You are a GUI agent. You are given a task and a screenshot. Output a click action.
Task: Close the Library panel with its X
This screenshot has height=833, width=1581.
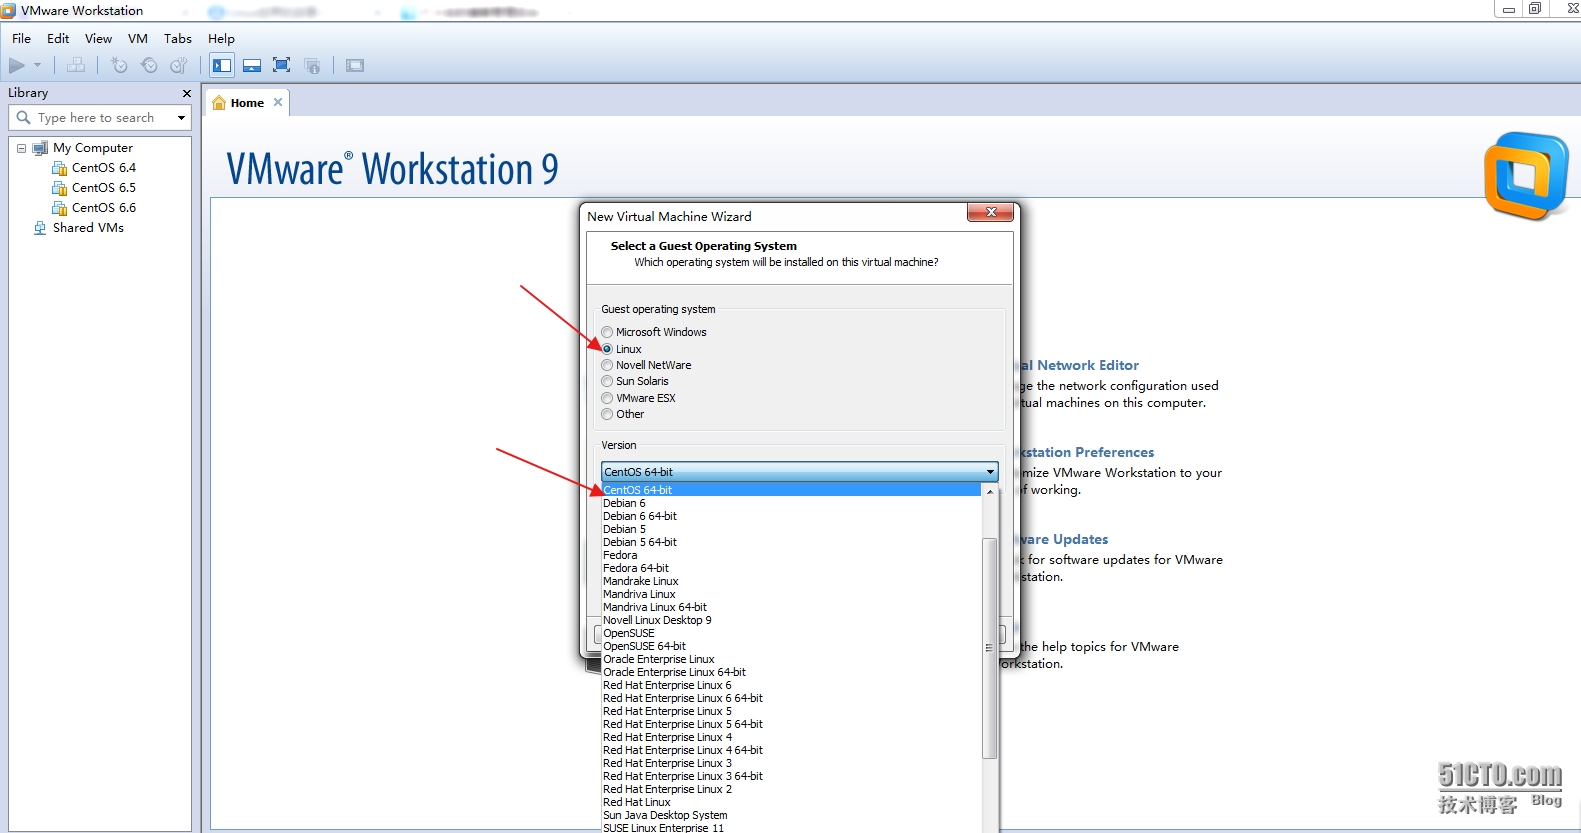pos(186,93)
